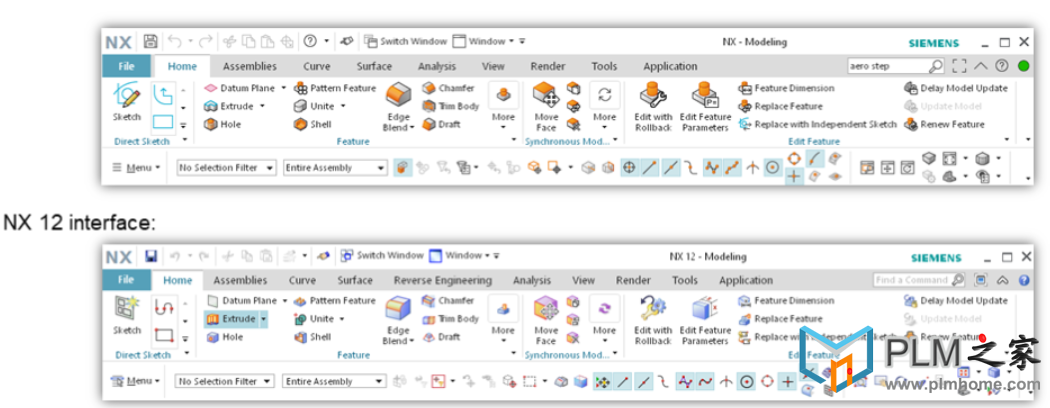Click Feature Dimension in the NX 12 window

click(786, 301)
